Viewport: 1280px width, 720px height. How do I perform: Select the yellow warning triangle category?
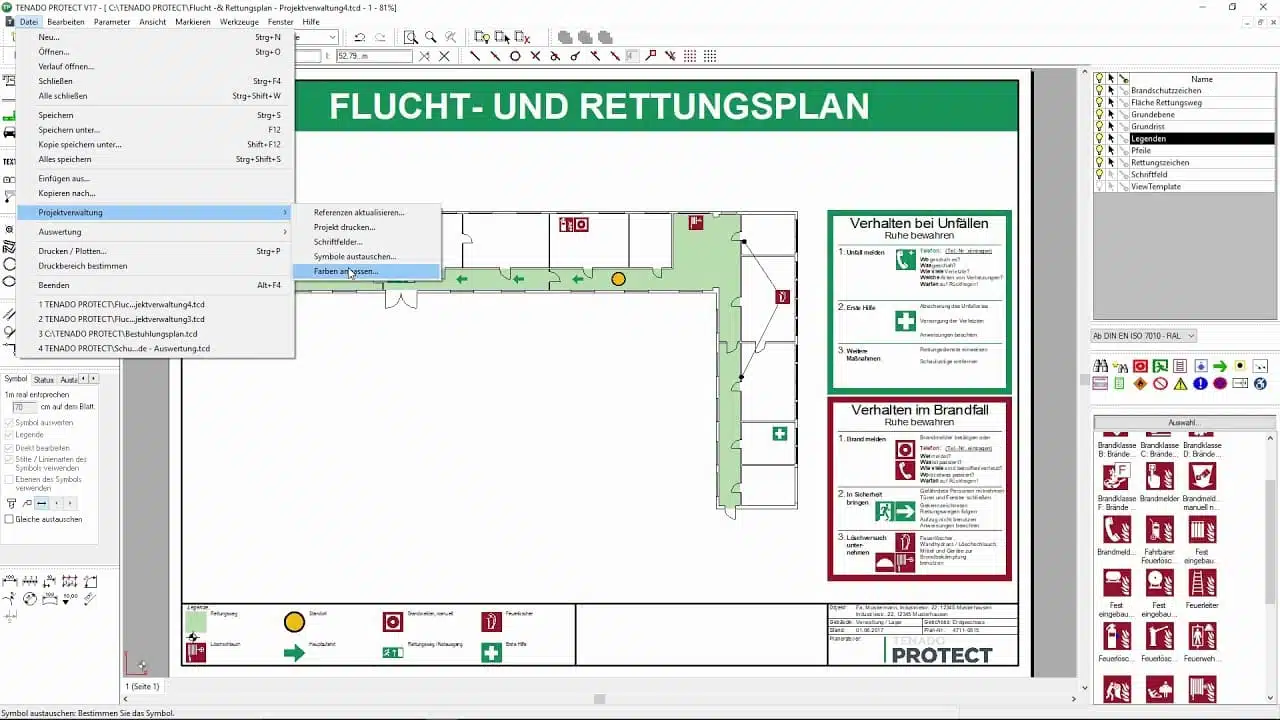[1180, 383]
